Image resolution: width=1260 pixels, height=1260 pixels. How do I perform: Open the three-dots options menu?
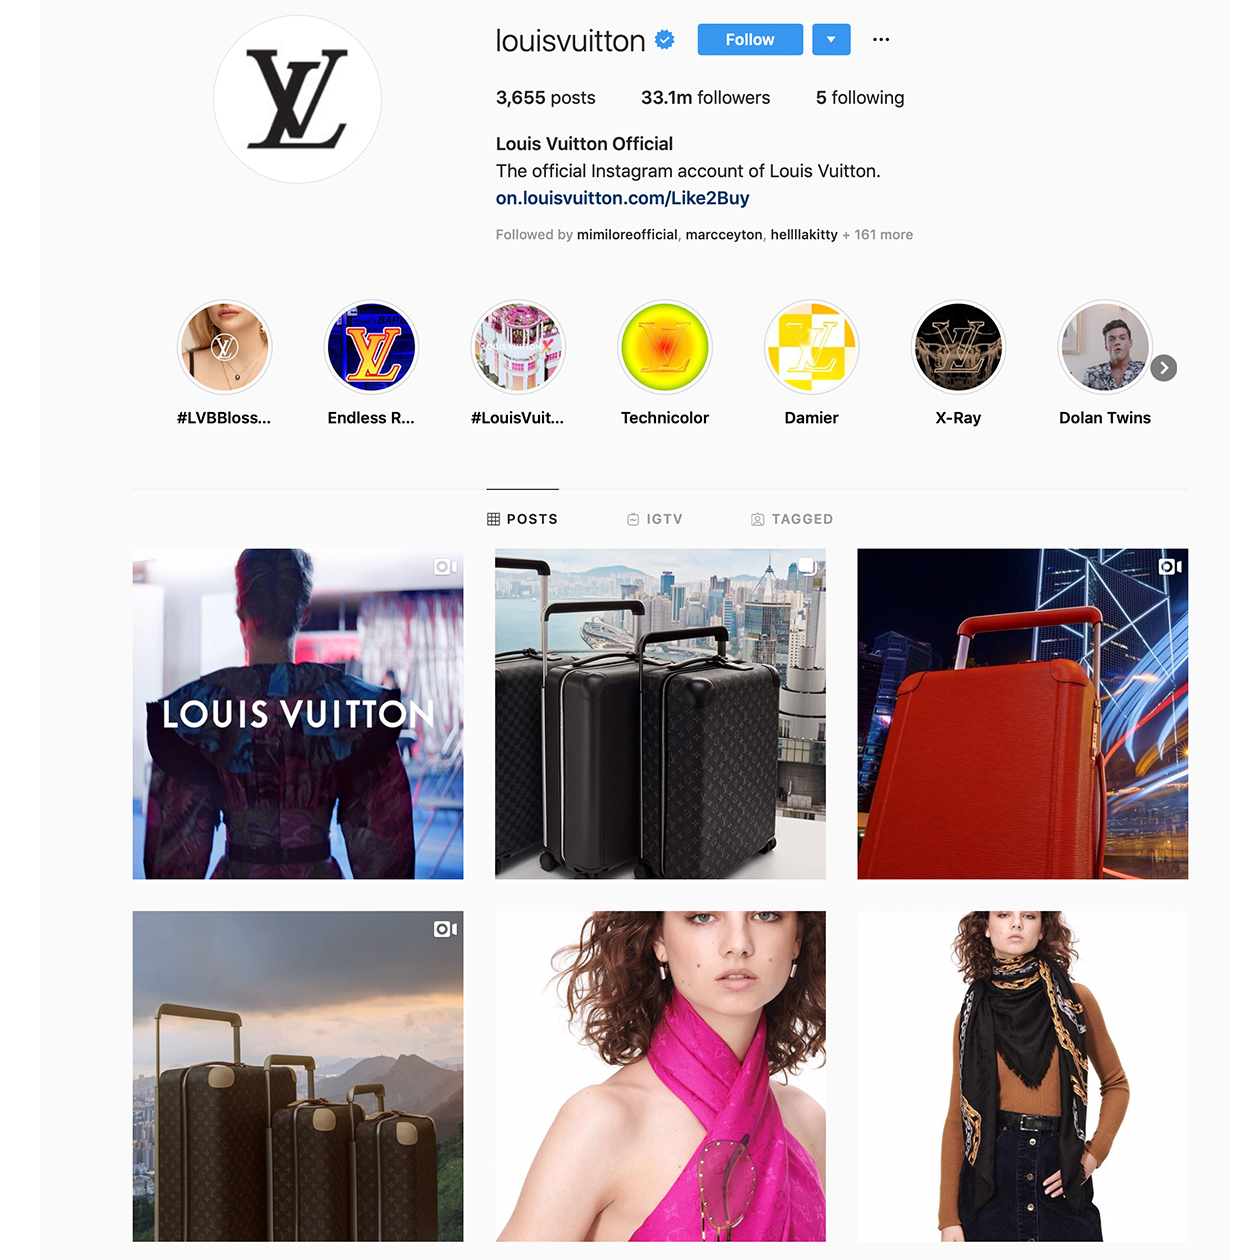(881, 40)
